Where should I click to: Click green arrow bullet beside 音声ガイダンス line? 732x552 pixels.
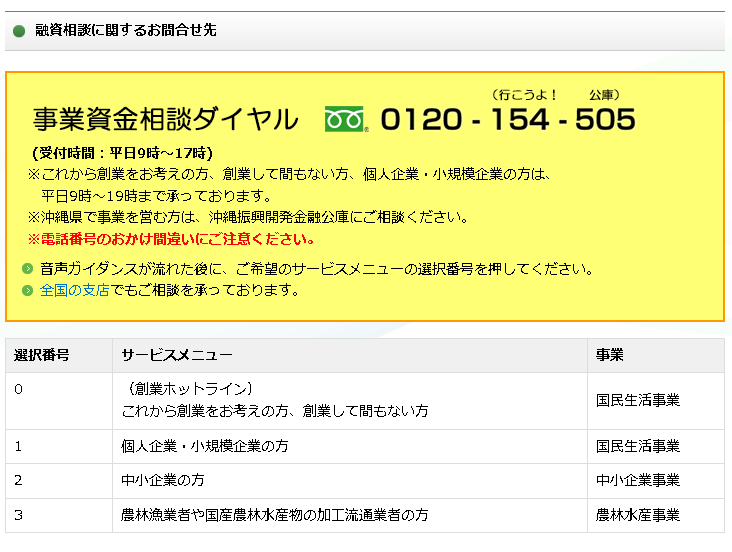[28, 270]
